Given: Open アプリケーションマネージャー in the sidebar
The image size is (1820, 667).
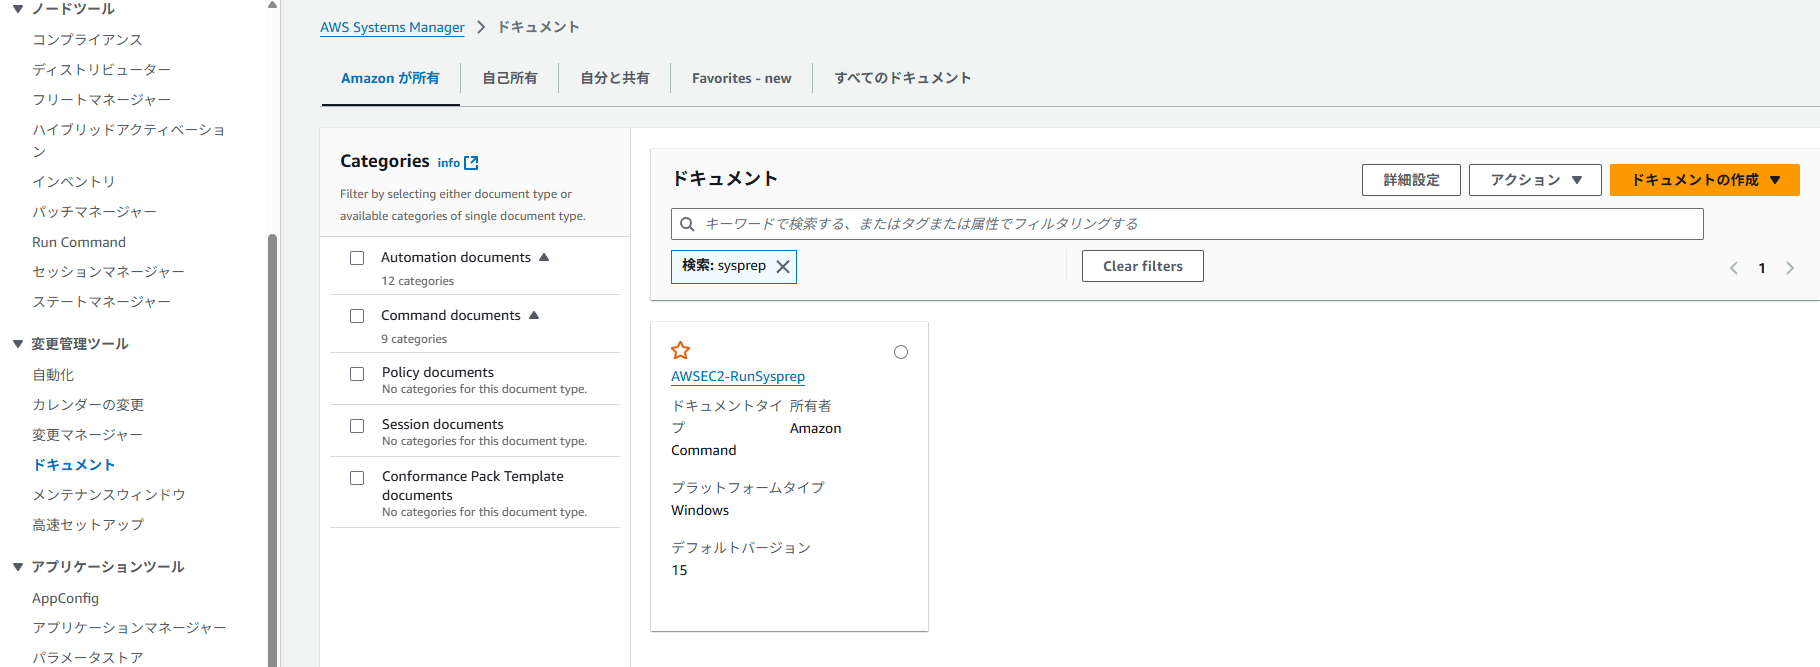Looking at the screenshot, I should tap(129, 628).
